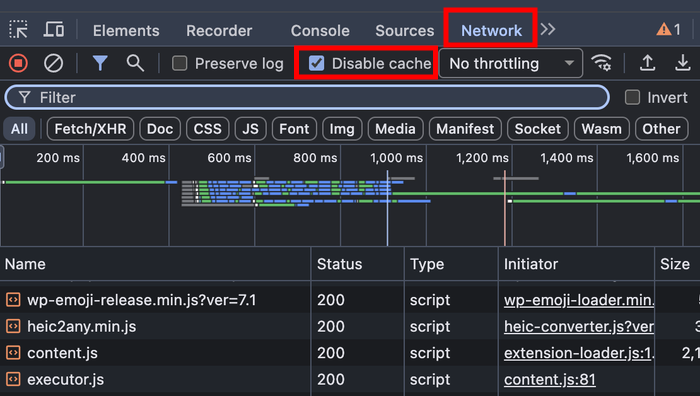Click the 200 status of executor.js
This screenshot has height=396, width=700.
pos(331,379)
